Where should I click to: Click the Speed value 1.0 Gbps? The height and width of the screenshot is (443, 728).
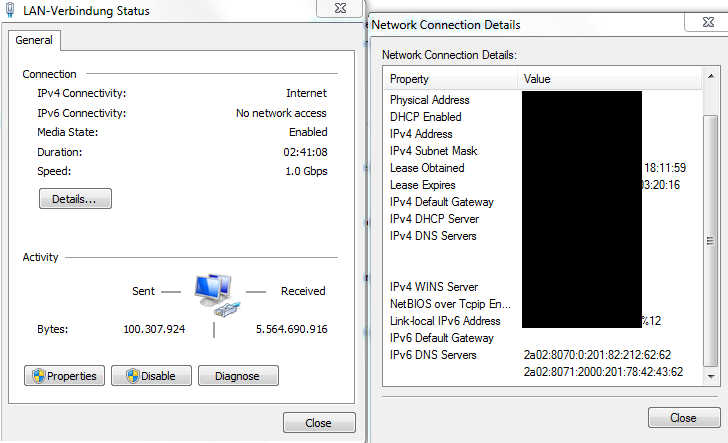[x=306, y=171]
